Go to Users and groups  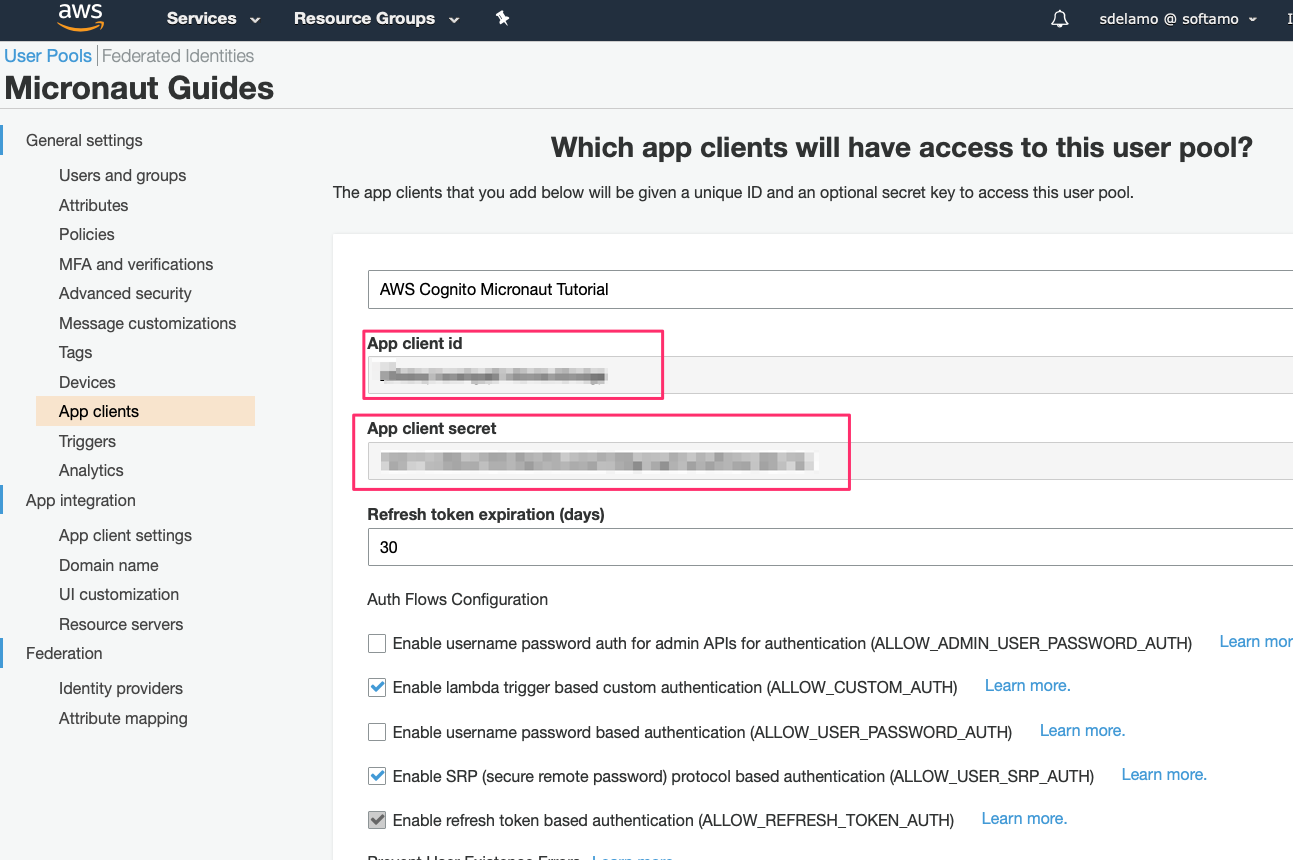click(x=122, y=175)
